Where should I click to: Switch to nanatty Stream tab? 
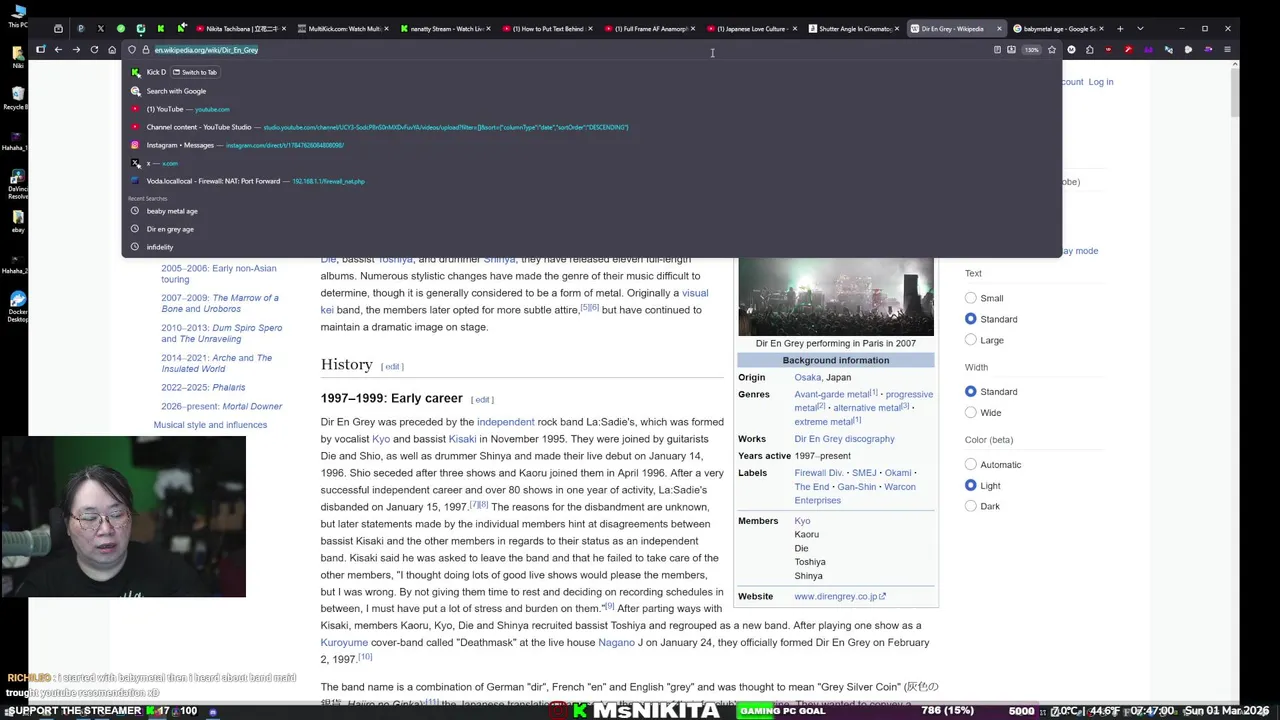(445, 29)
